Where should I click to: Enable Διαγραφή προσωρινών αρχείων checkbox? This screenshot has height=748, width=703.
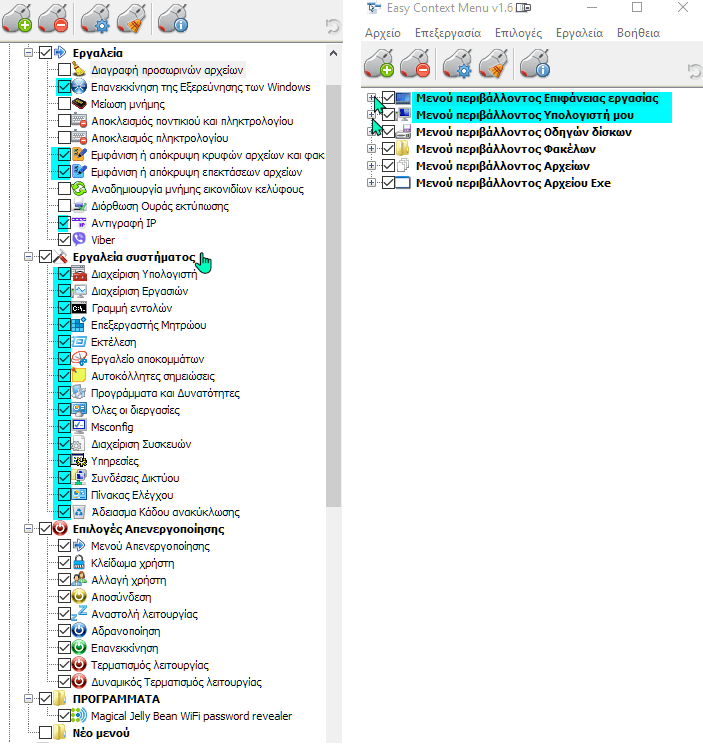[64, 70]
